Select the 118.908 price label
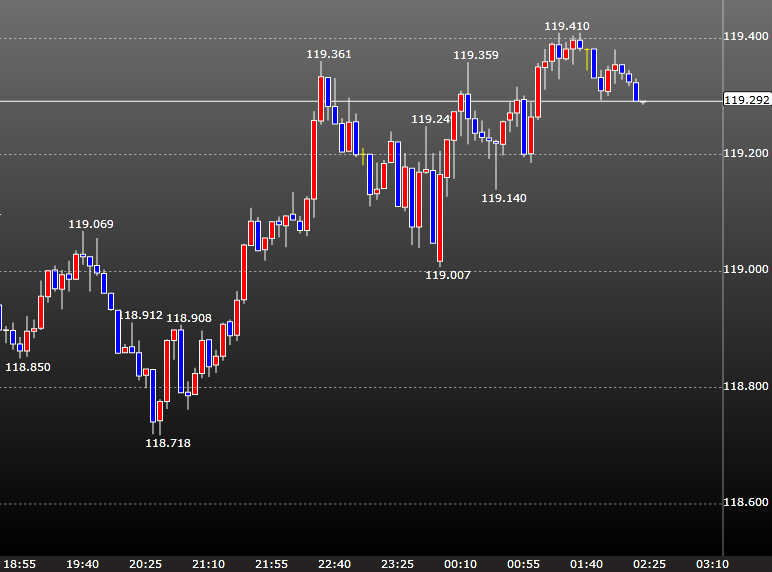 (x=189, y=318)
